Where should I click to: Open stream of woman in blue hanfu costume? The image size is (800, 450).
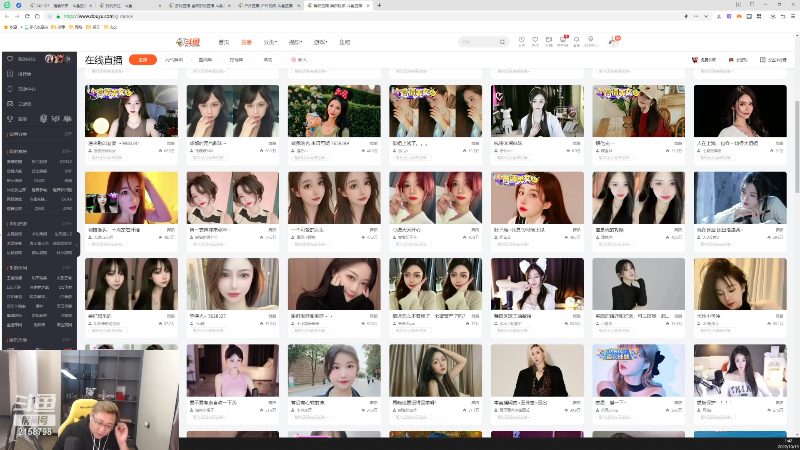pyautogui.click(x=740, y=197)
